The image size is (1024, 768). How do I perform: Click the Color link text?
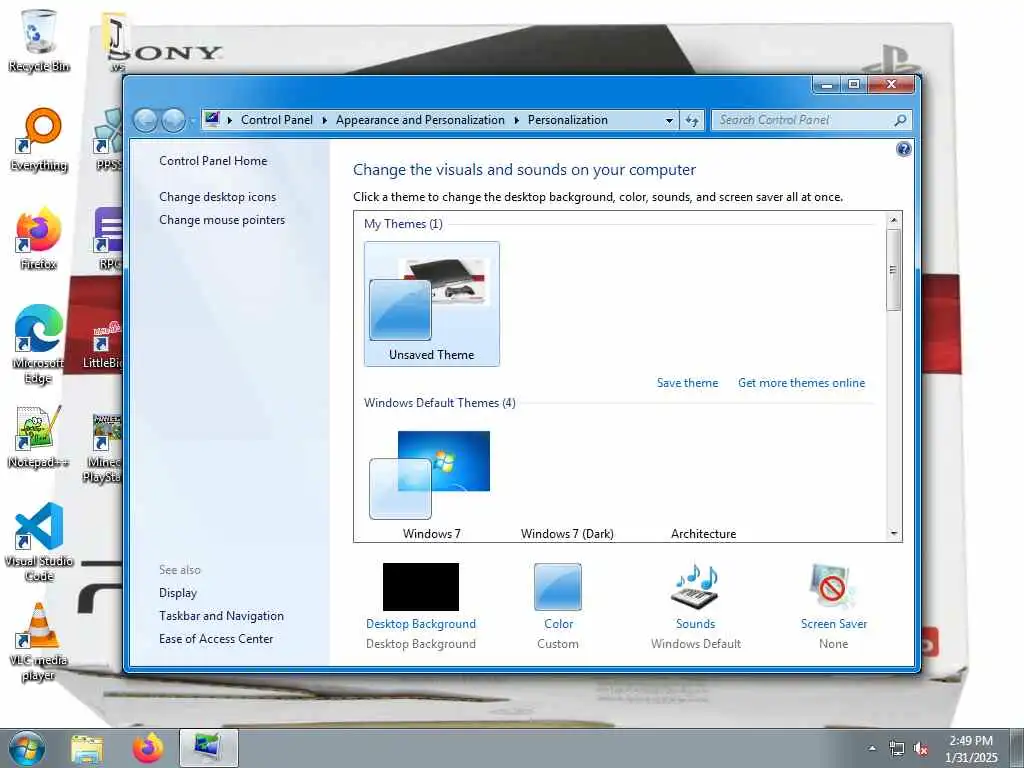coord(558,624)
